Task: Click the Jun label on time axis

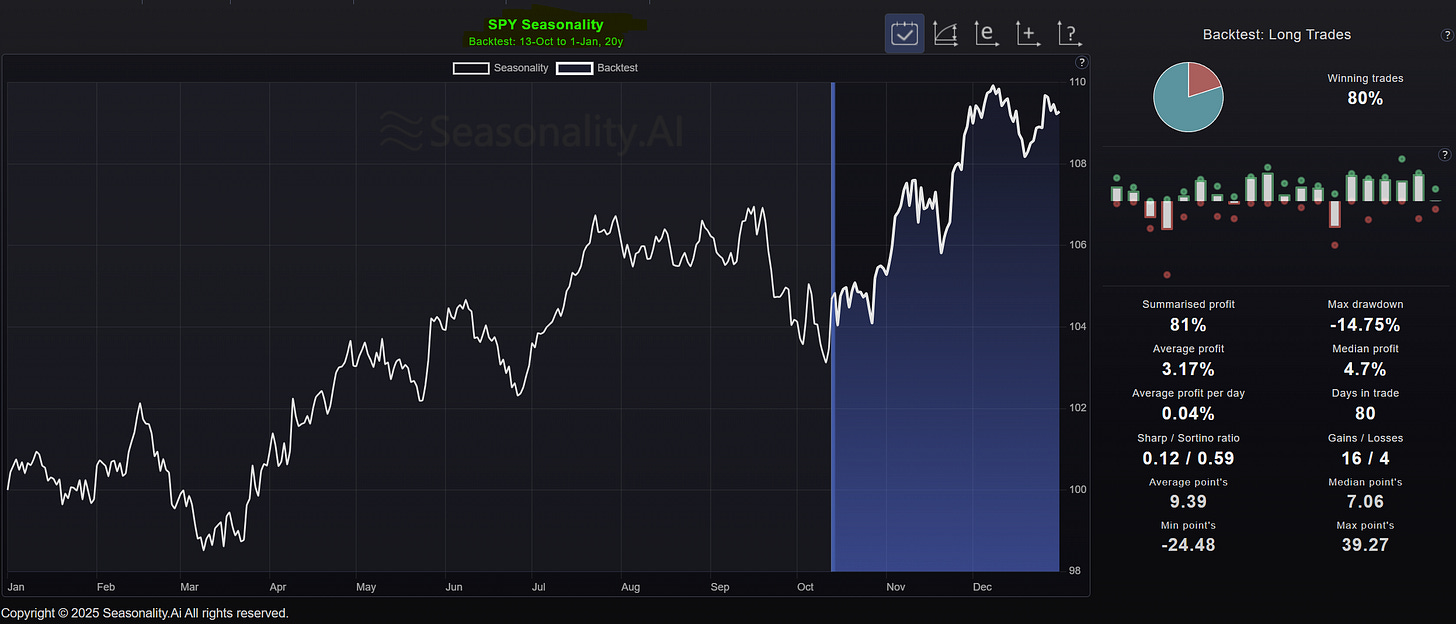Action: (x=453, y=587)
